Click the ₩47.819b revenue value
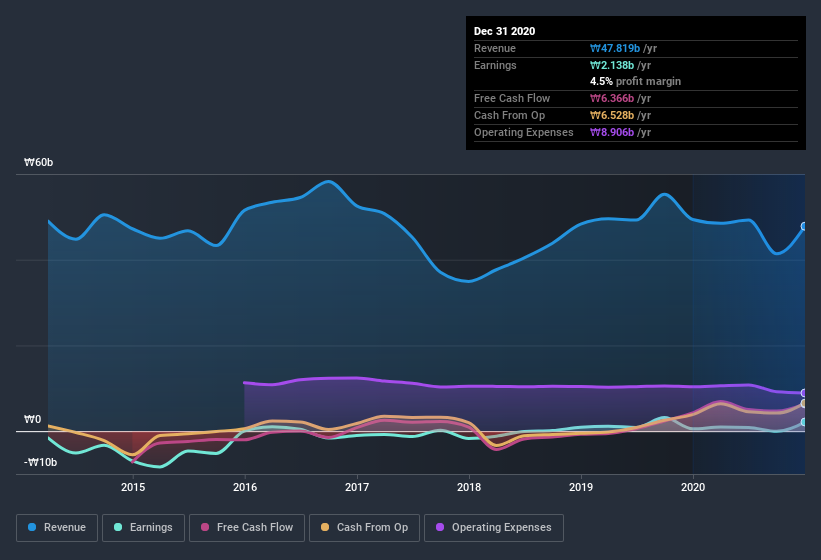The height and width of the screenshot is (560, 821). pyautogui.click(x=615, y=49)
